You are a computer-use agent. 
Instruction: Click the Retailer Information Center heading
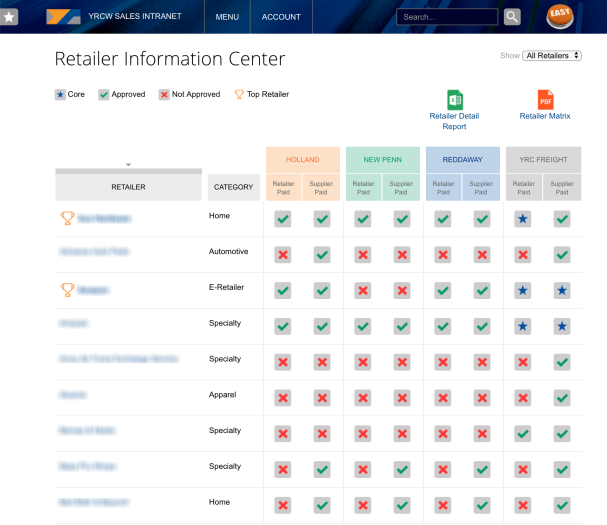[170, 59]
